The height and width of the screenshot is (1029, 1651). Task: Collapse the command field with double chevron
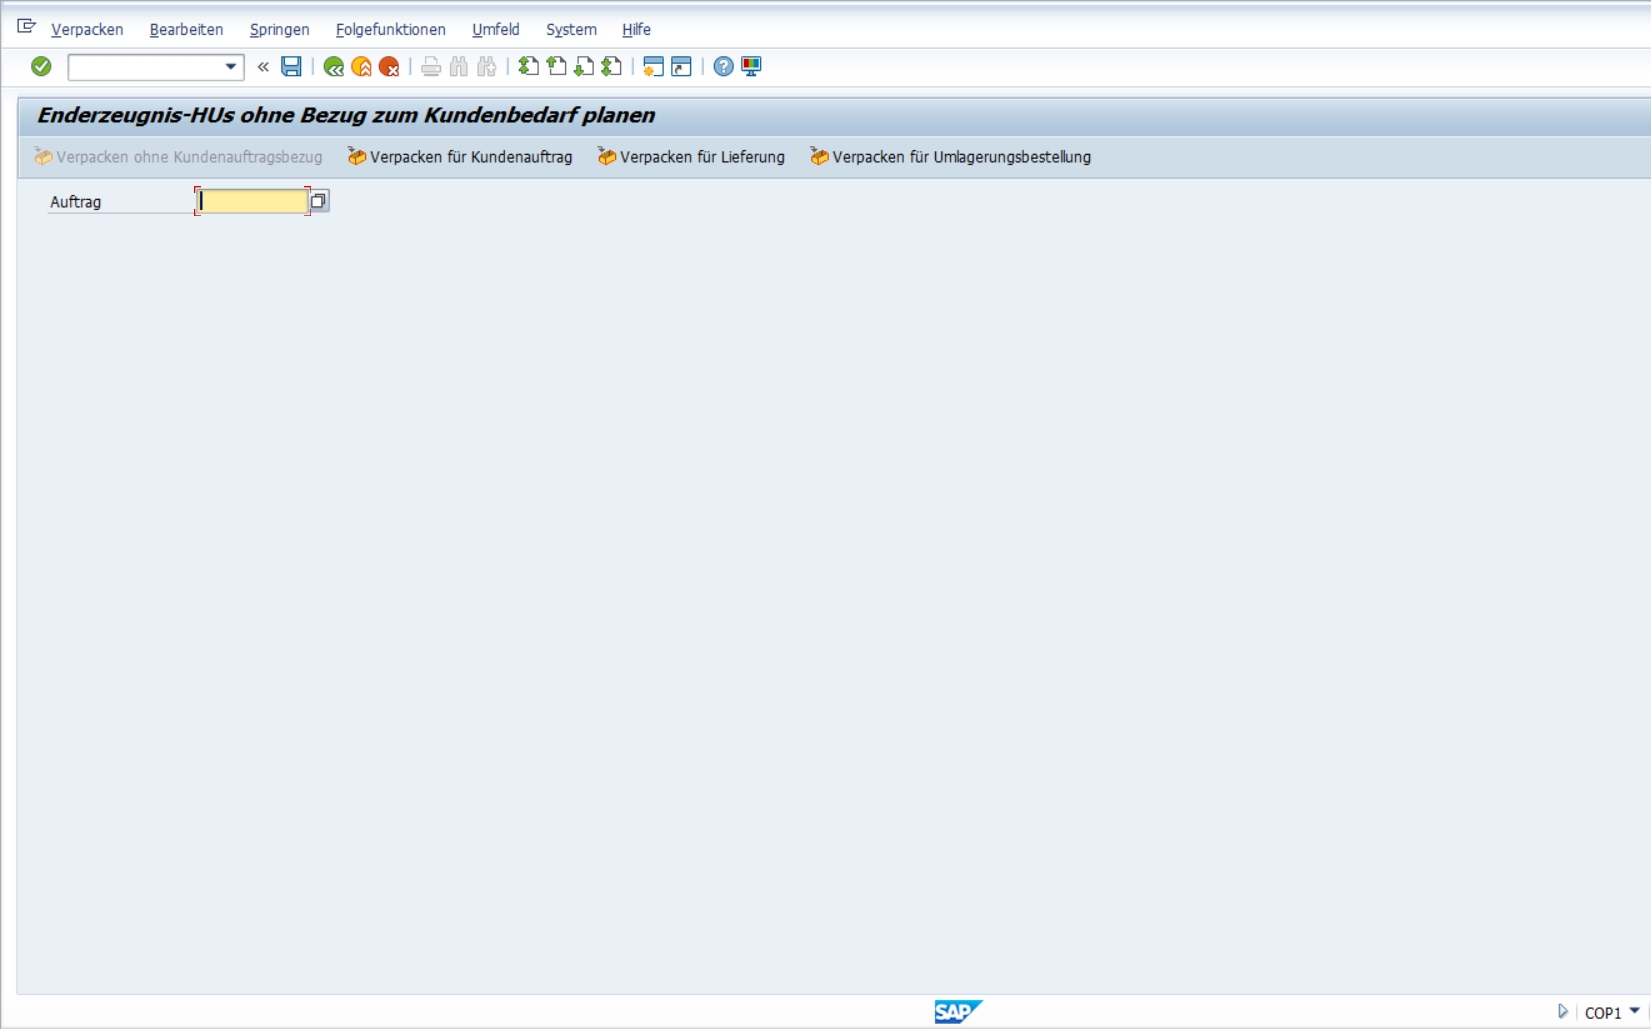[x=263, y=67]
